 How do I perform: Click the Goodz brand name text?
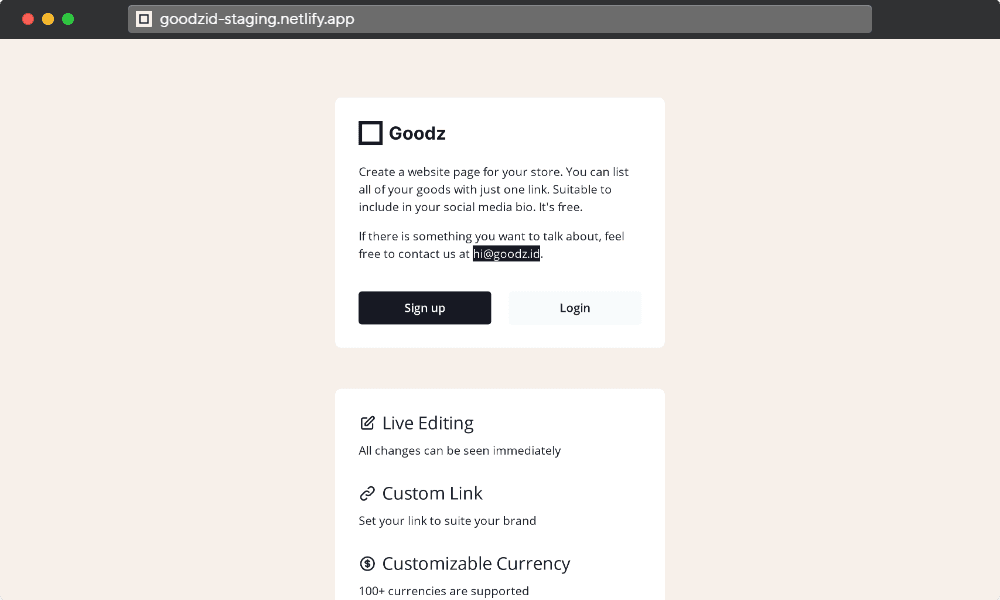(x=417, y=133)
